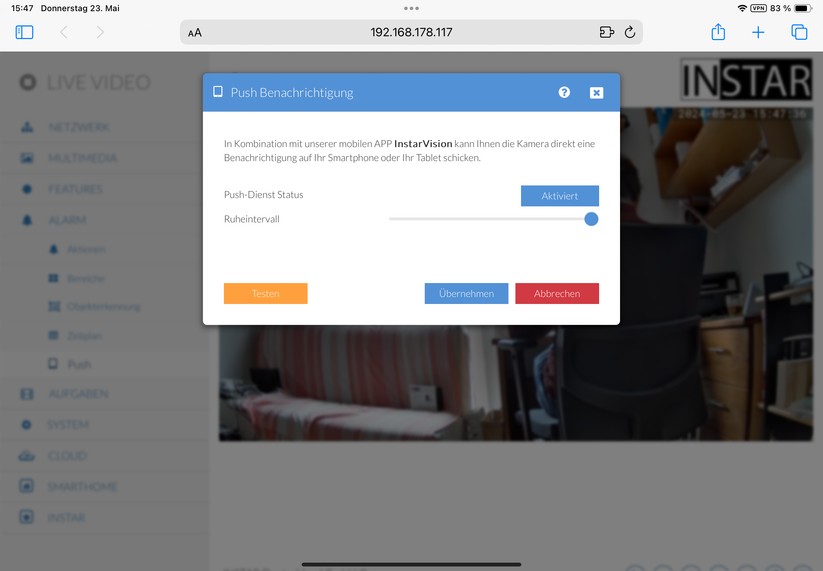Add a new Safari tab
The width and height of the screenshot is (823, 571).
(758, 33)
